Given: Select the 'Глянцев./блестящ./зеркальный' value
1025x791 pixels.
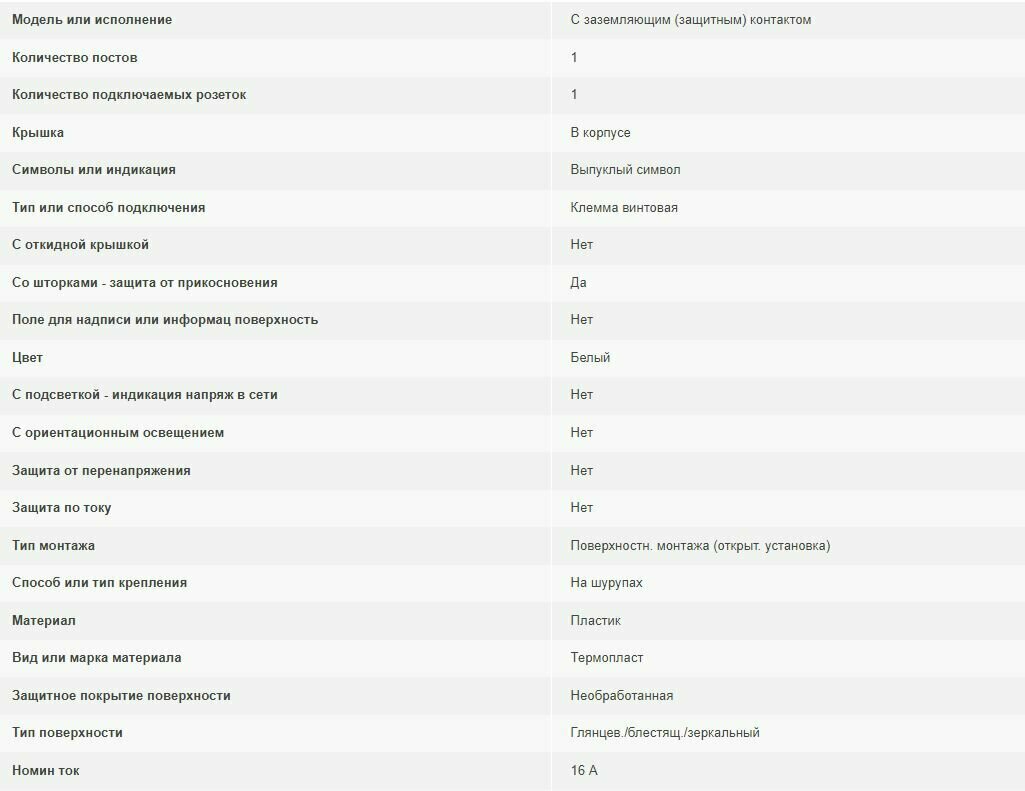Looking at the screenshot, I should point(665,733).
